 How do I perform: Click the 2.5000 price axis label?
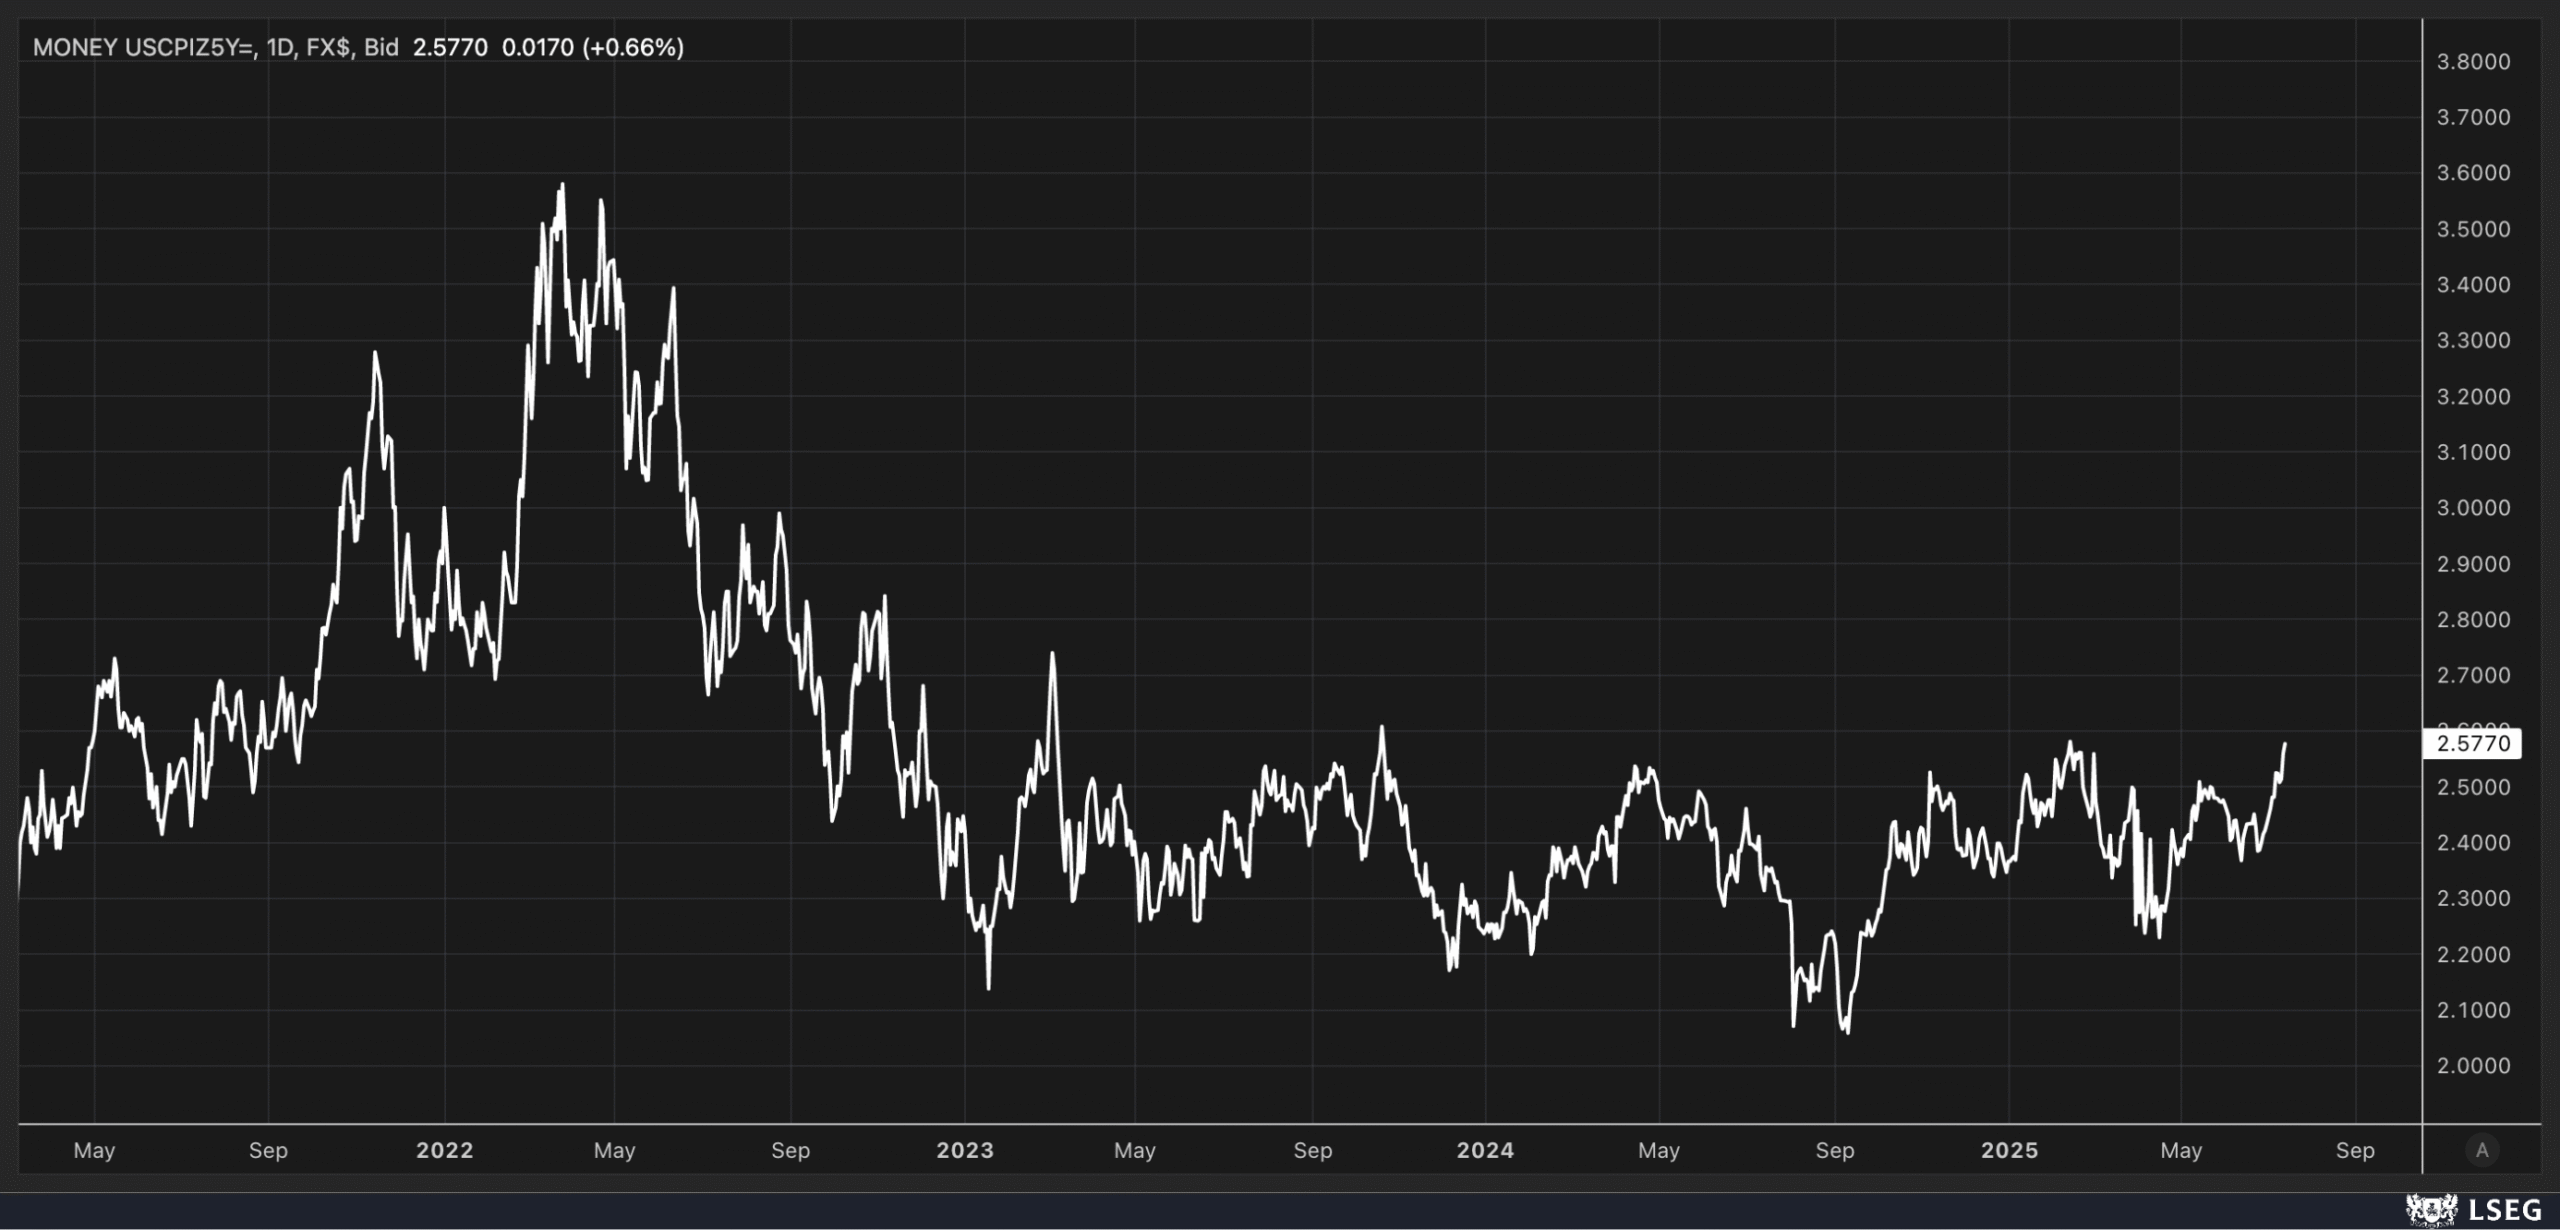tap(2473, 787)
